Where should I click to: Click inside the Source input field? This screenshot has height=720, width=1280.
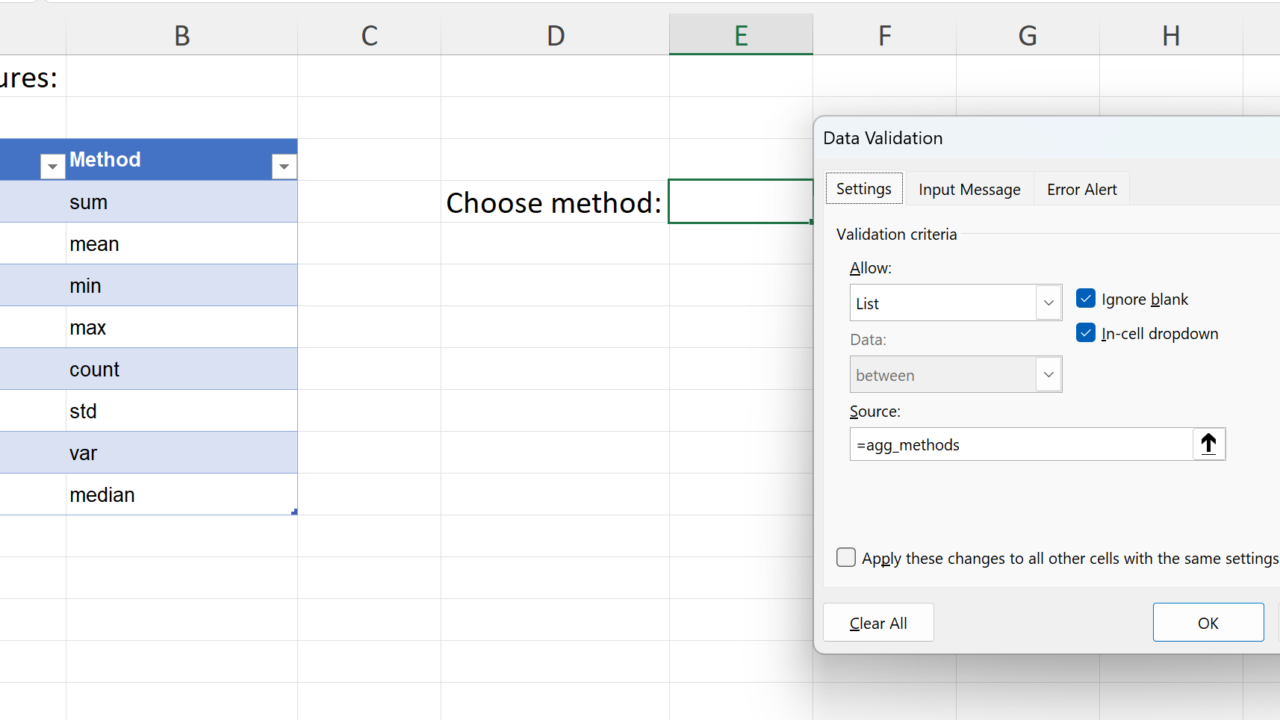[1020, 444]
